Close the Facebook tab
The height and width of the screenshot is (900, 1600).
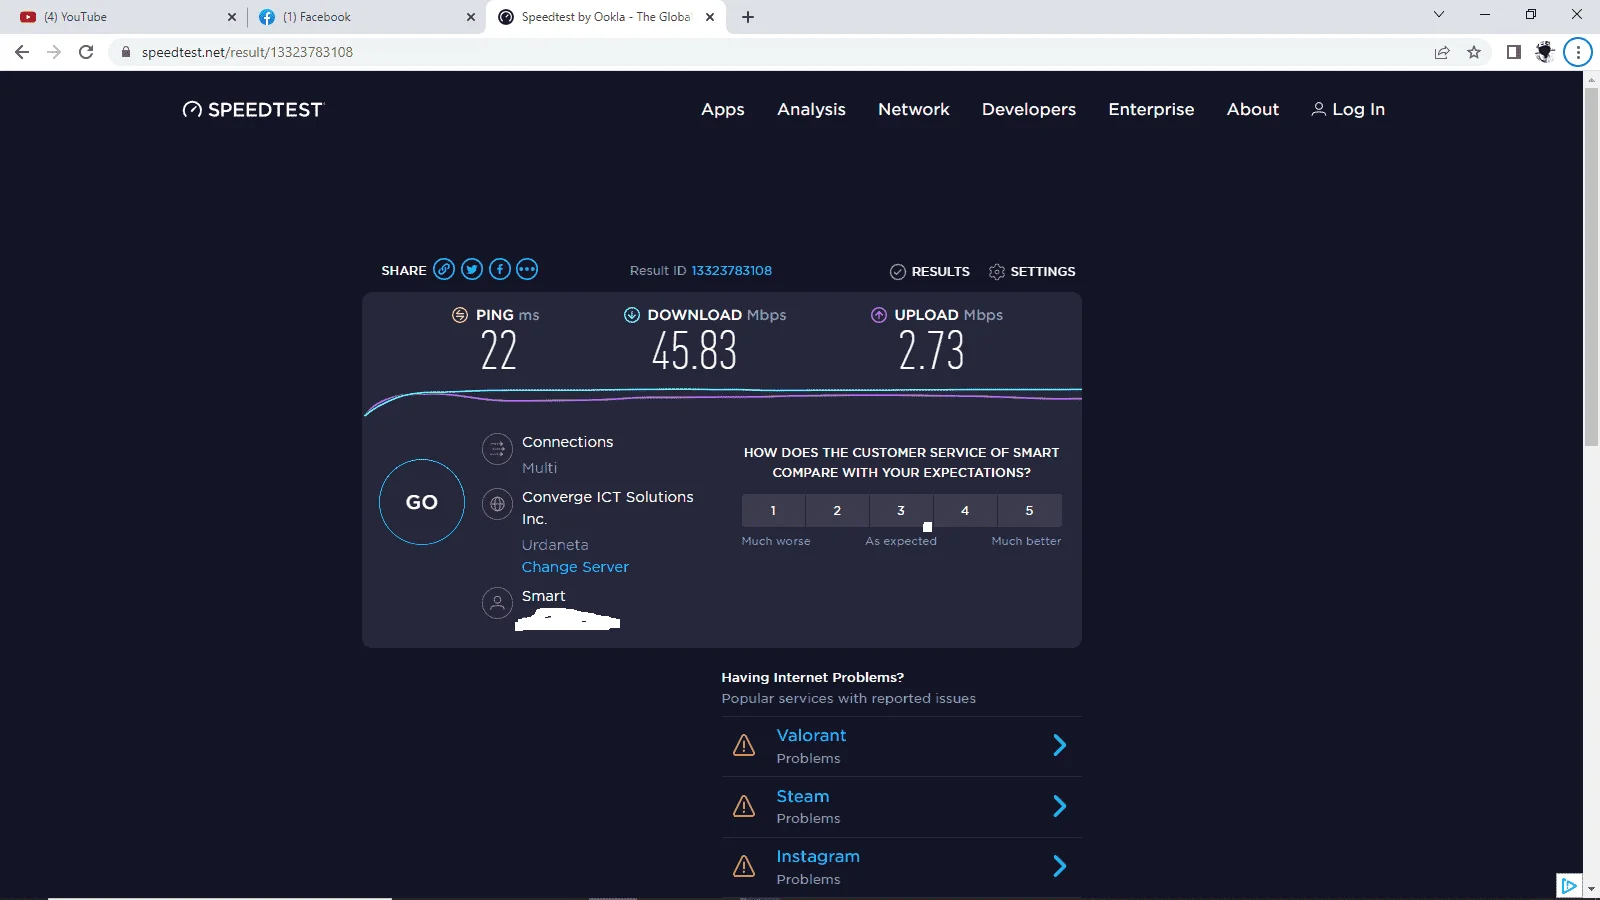[471, 17]
